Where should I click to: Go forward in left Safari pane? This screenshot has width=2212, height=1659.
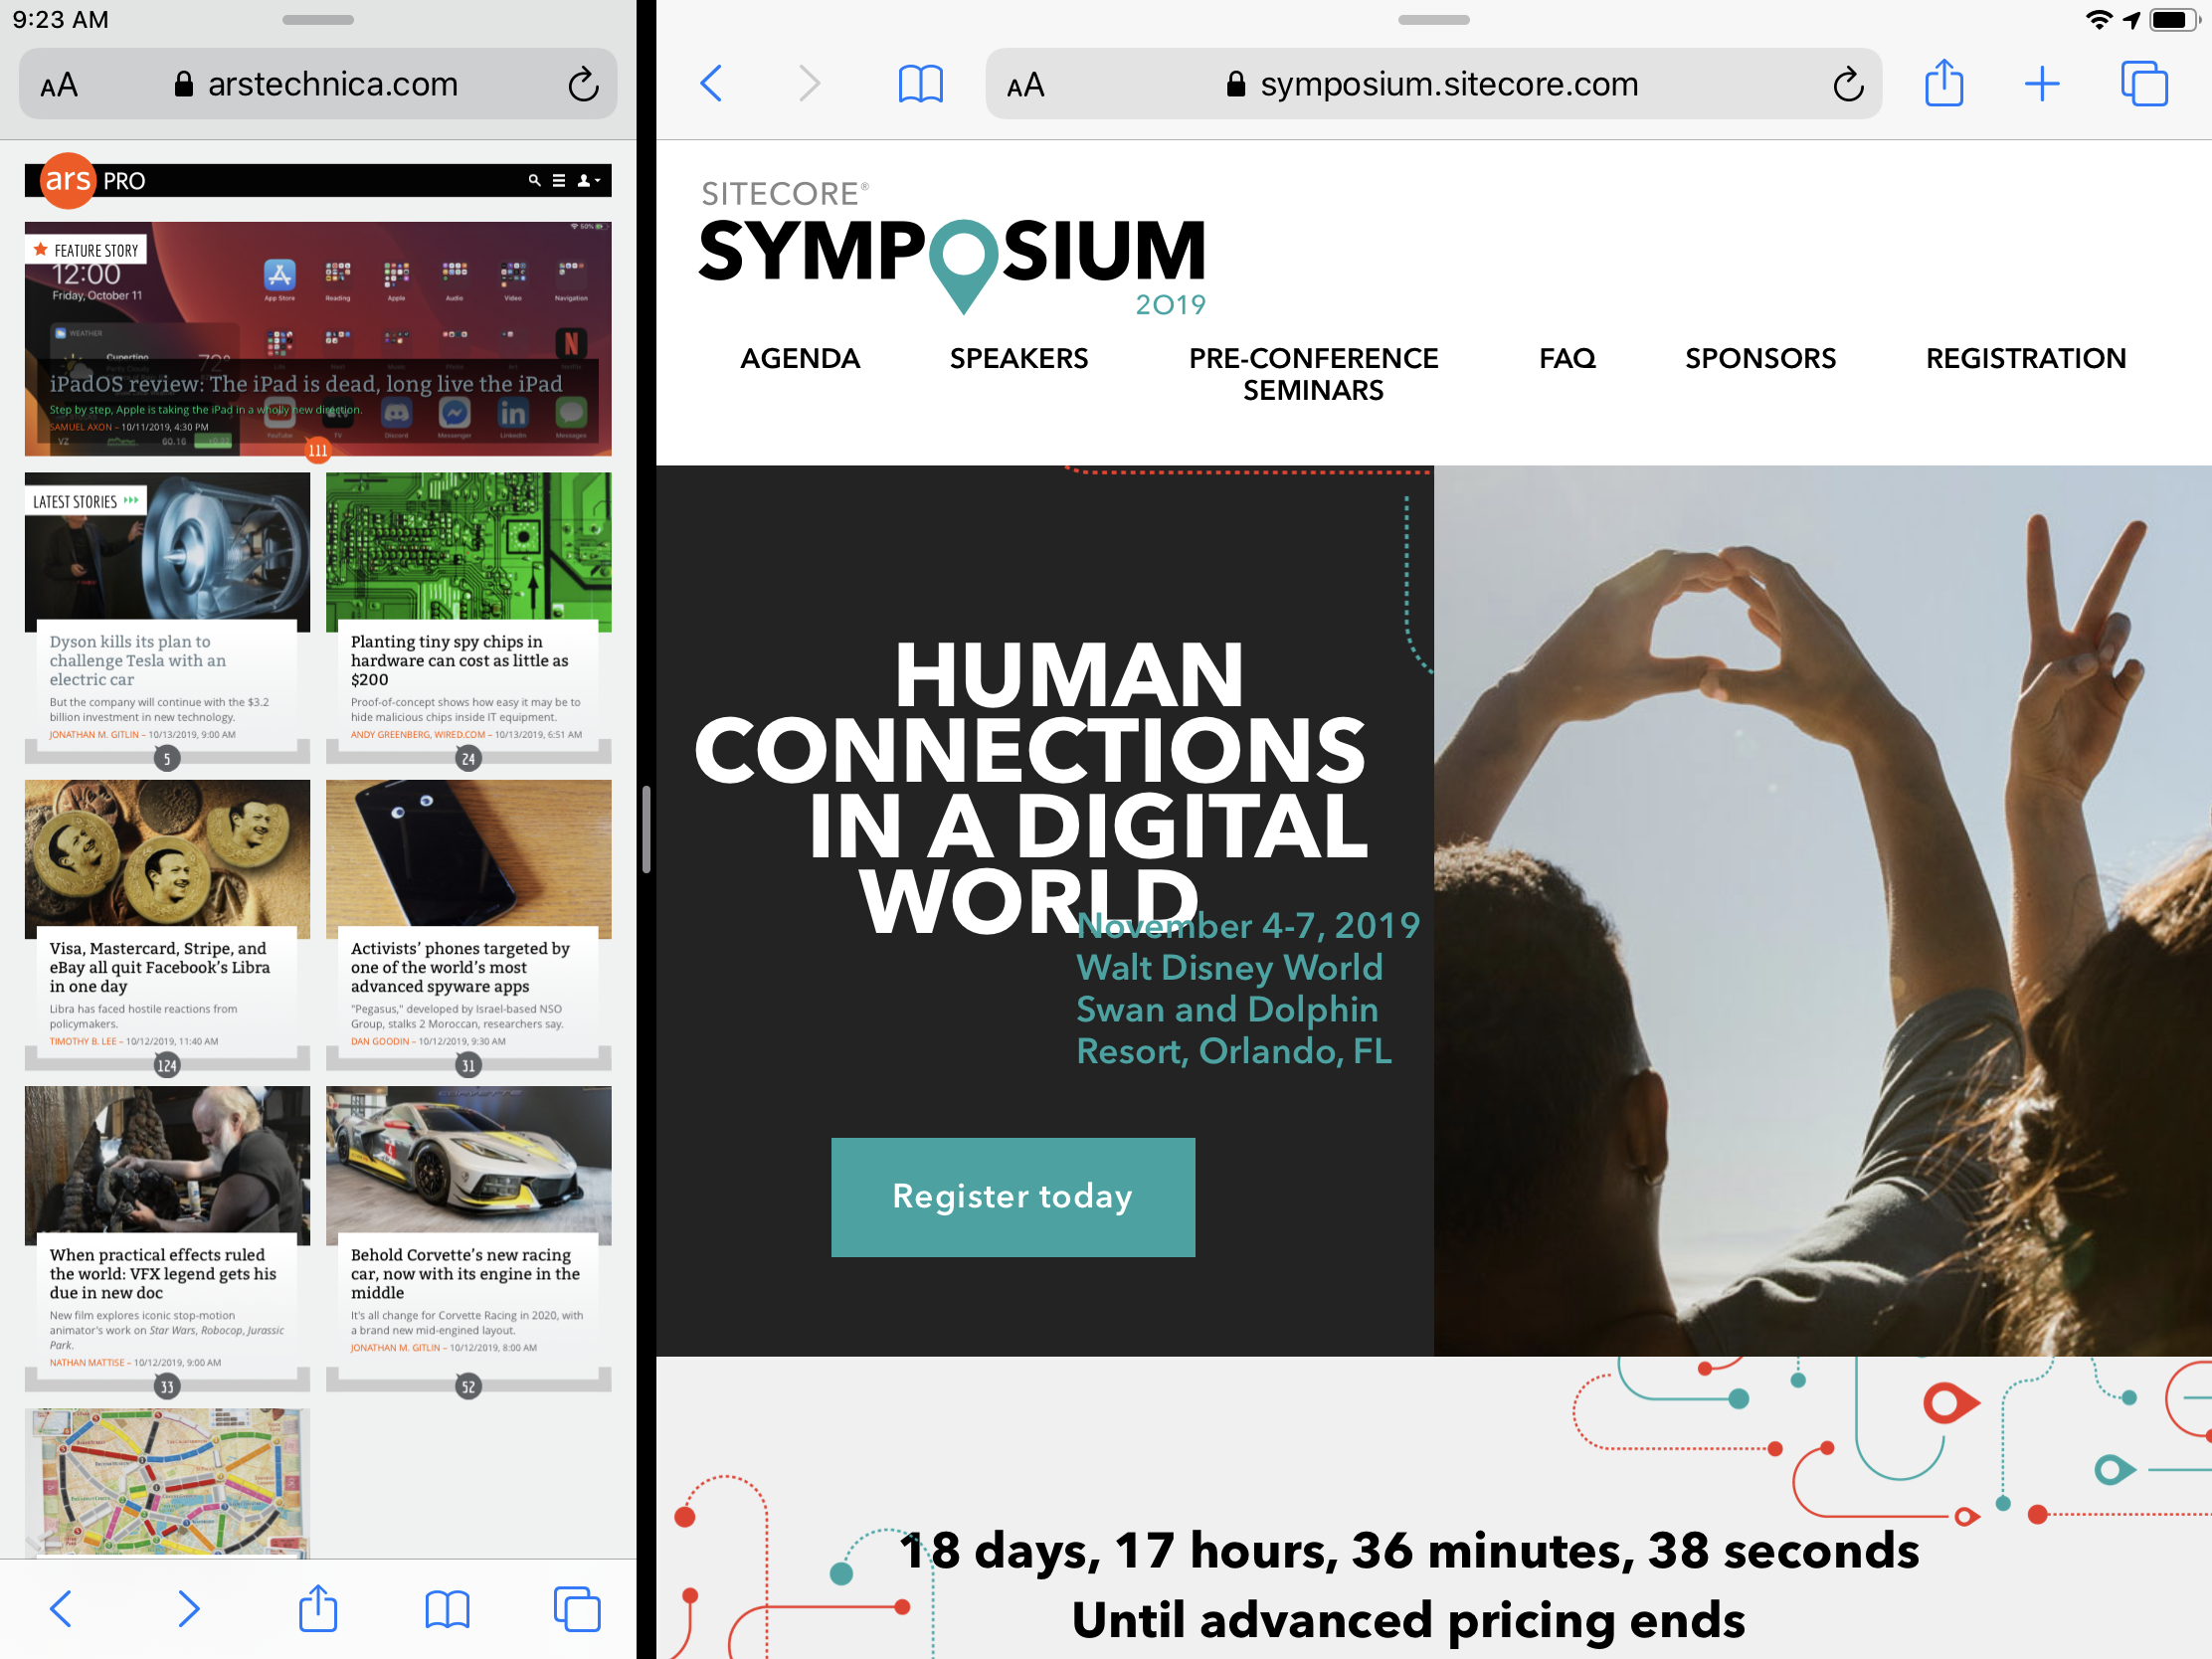tap(189, 1609)
